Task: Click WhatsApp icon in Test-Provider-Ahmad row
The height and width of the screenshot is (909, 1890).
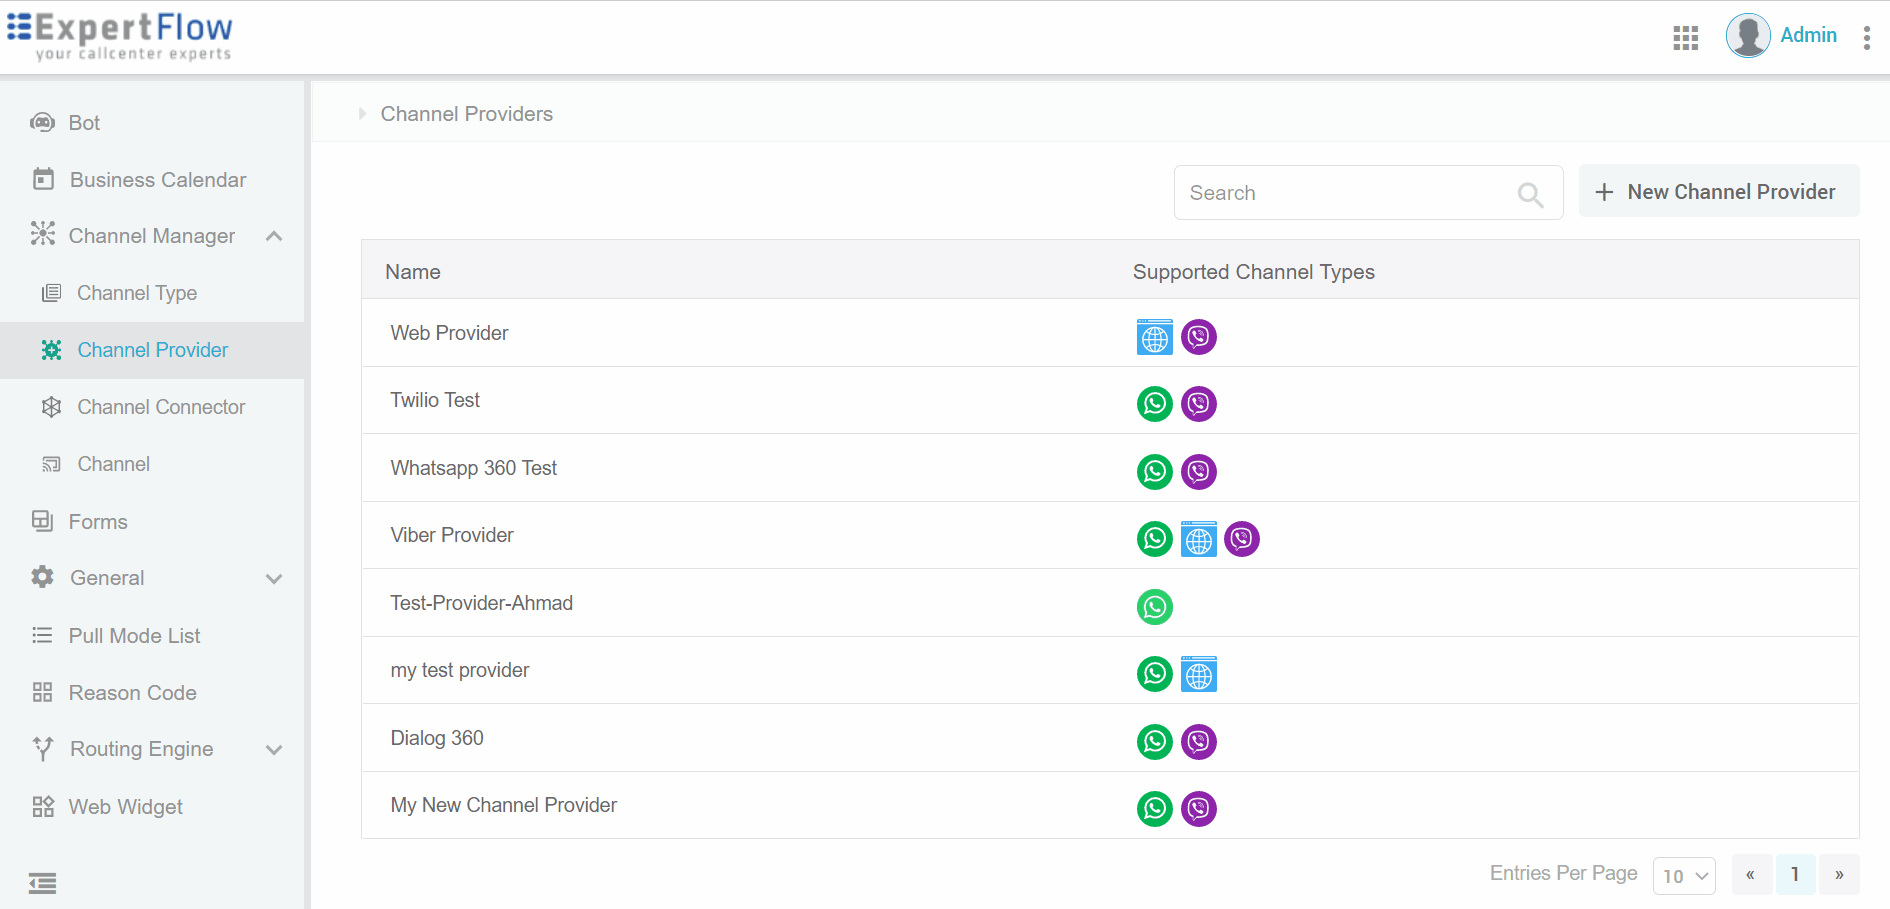Action: pyautogui.click(x=1154, y=607)
